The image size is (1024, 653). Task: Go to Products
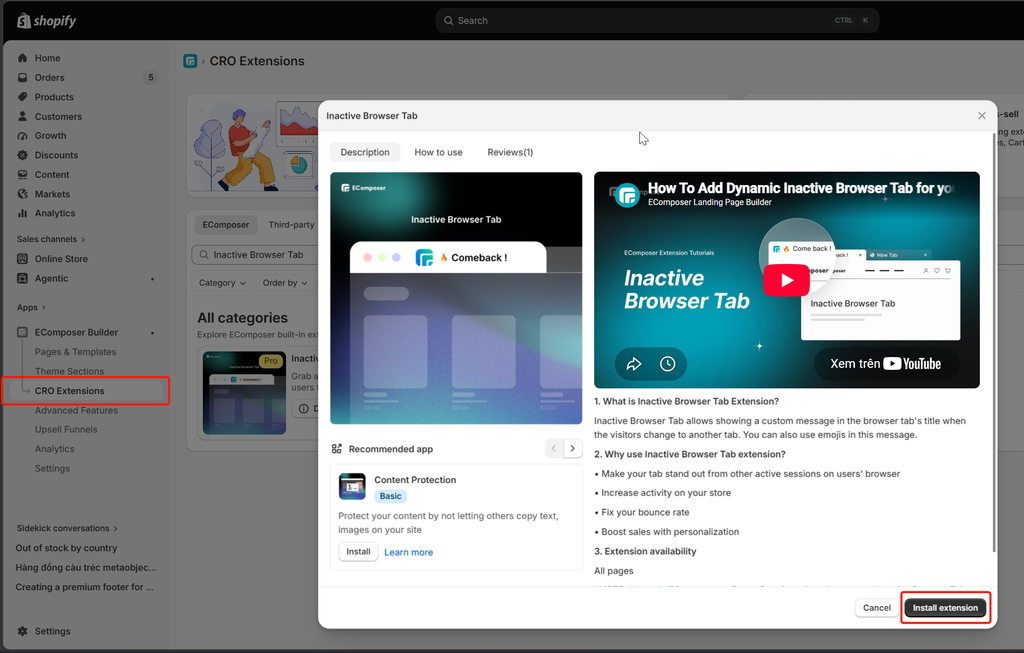point(54,97)
